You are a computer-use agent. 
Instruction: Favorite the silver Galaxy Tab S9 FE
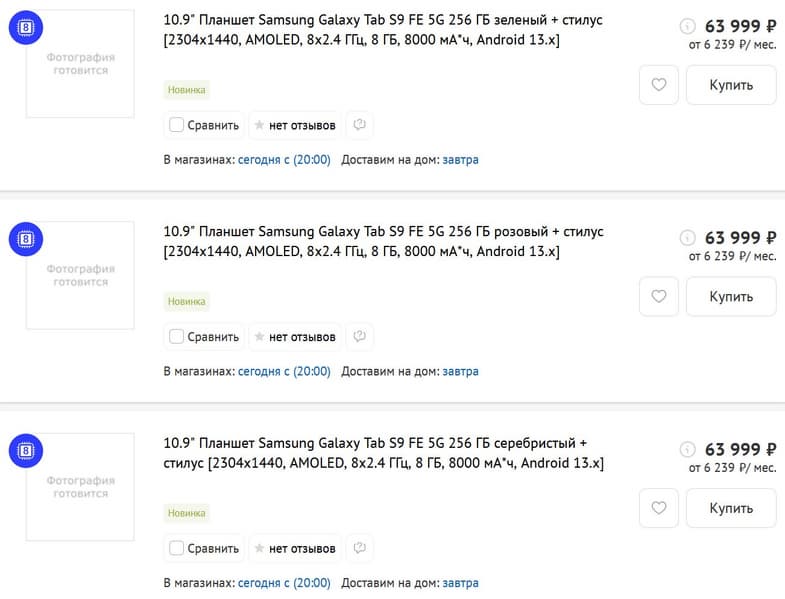click(658, 508)
